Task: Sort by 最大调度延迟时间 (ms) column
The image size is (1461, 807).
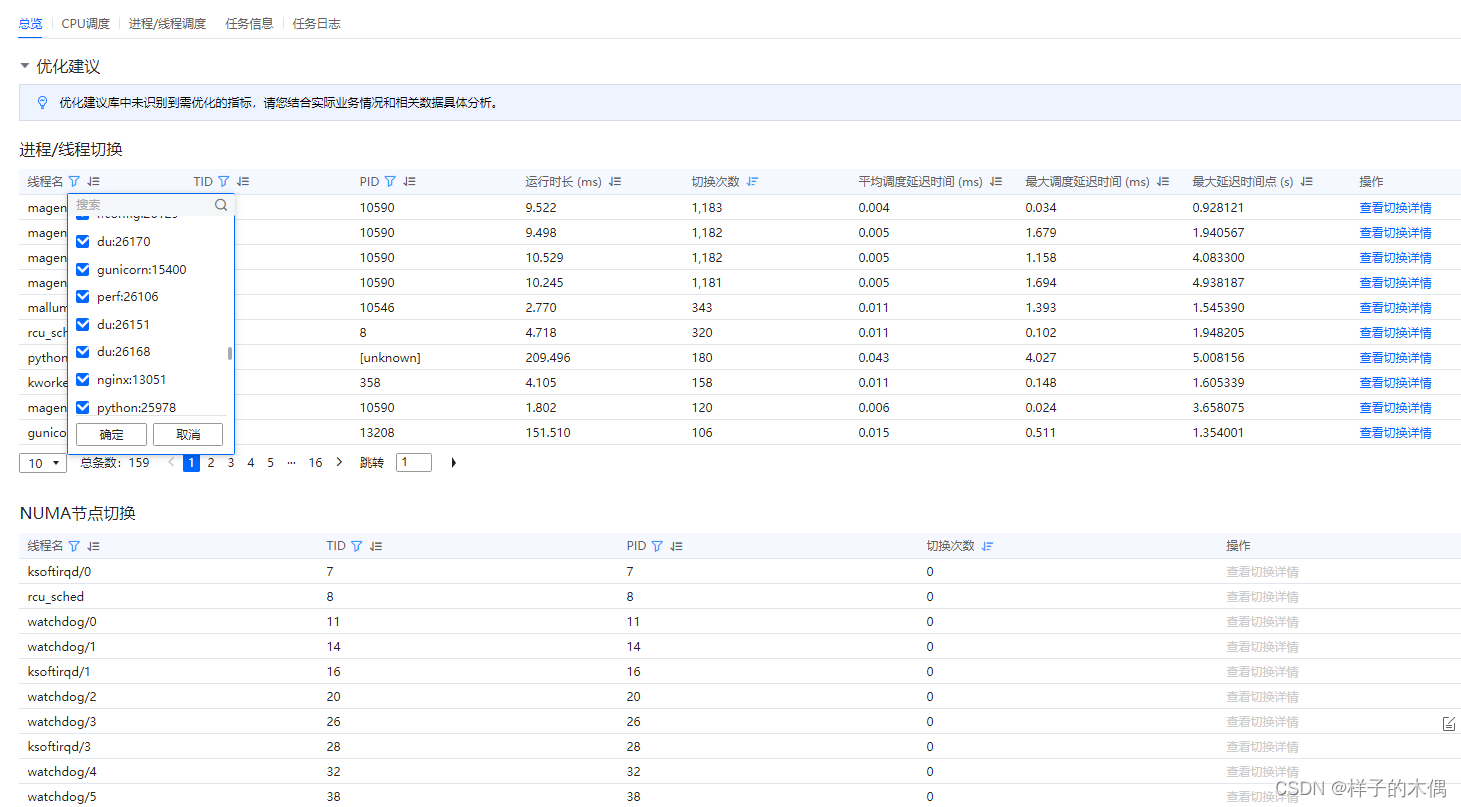Action: 1163,182
